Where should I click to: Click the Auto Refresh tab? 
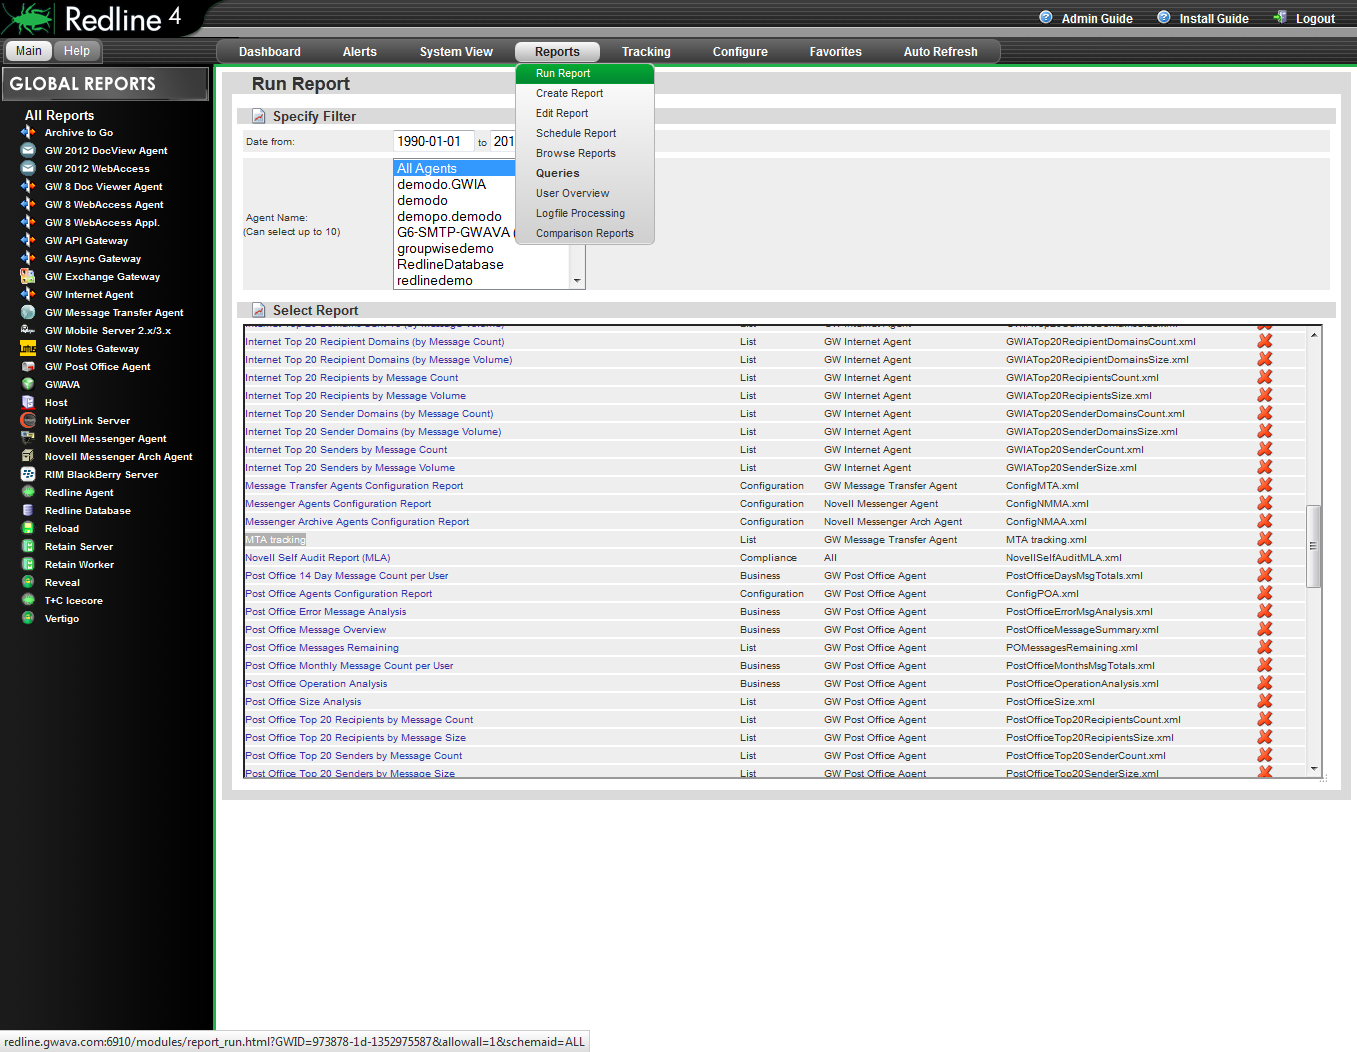pos(941,52)
